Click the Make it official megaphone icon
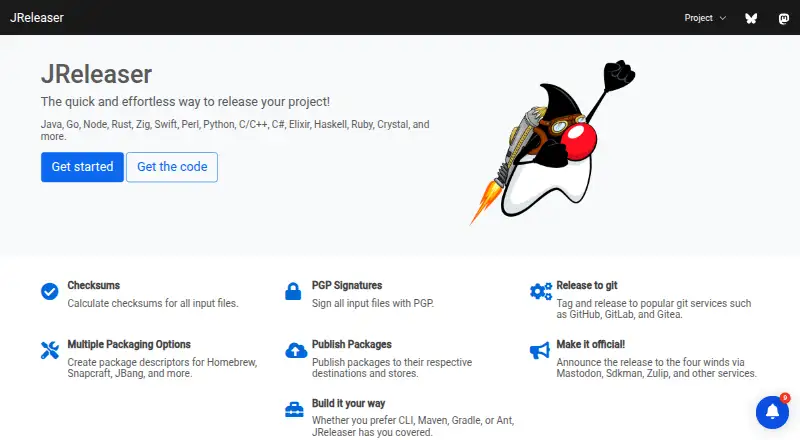Viewport: 800px width, 440px height. coord(540,350)
